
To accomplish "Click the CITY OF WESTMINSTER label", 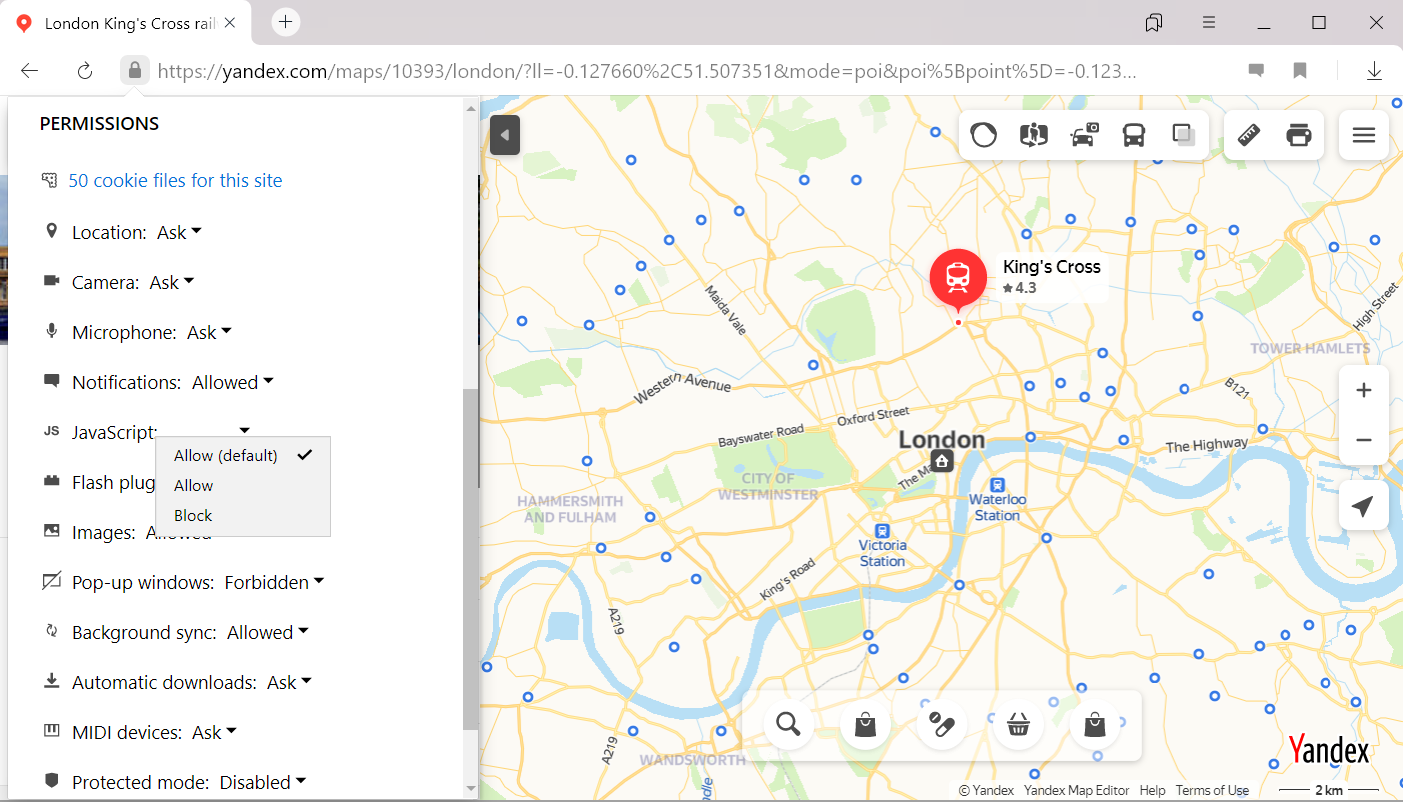I will coord(768,486).
